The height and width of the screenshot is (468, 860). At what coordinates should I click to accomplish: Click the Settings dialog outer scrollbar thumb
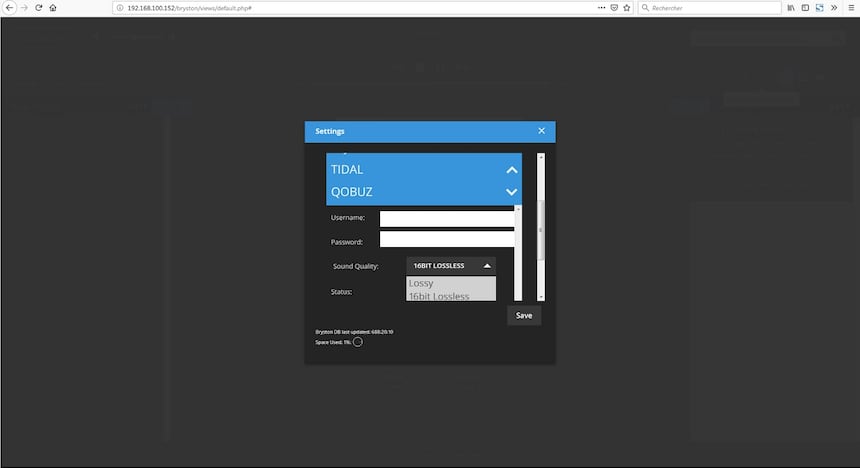click(541, 229)
